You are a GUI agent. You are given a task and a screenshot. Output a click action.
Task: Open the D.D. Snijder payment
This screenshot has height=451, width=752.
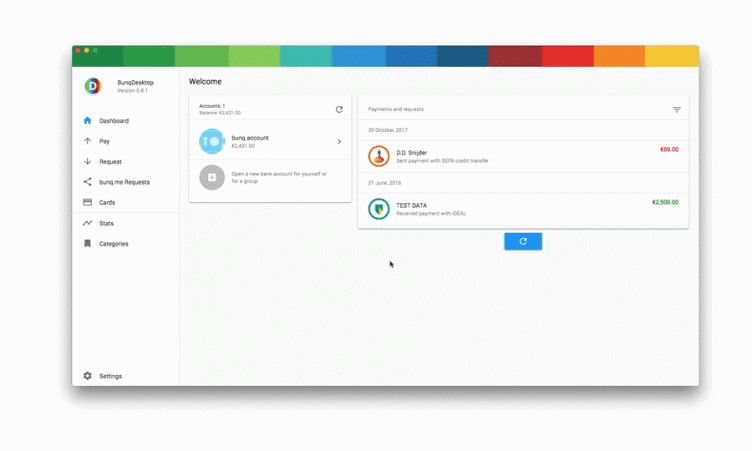(520, 156)
